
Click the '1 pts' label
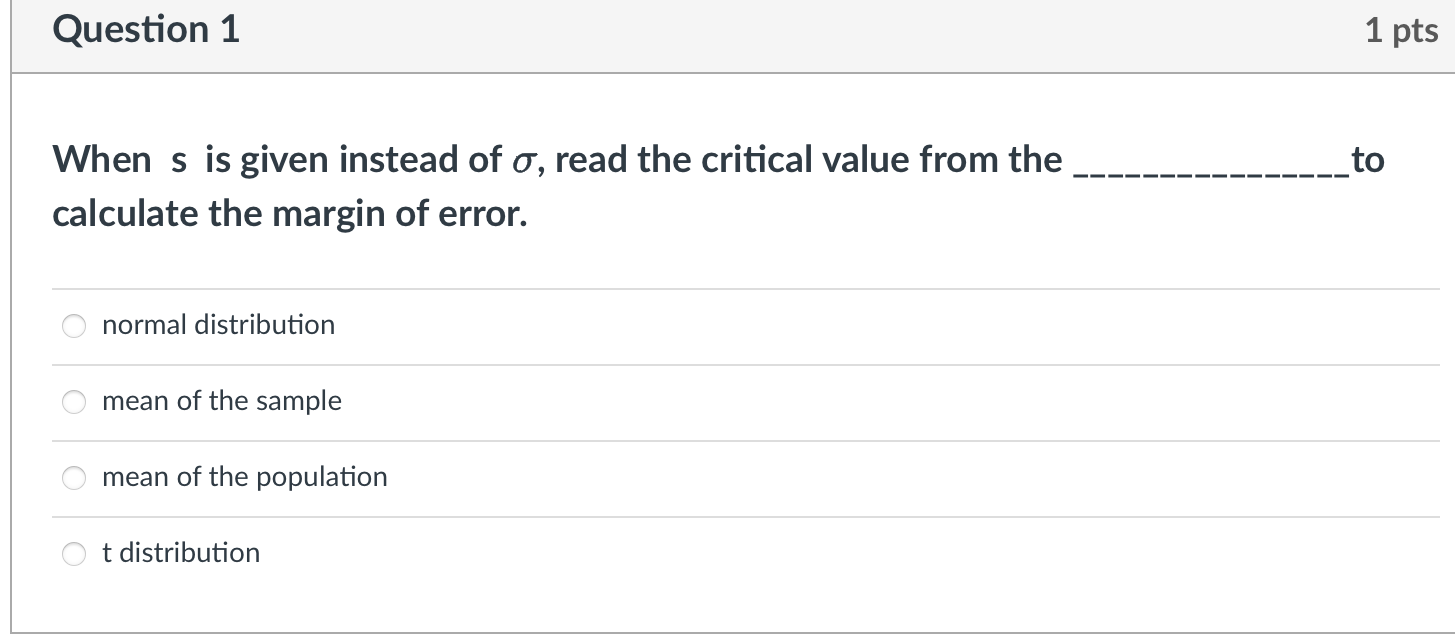coord(1403,29)
